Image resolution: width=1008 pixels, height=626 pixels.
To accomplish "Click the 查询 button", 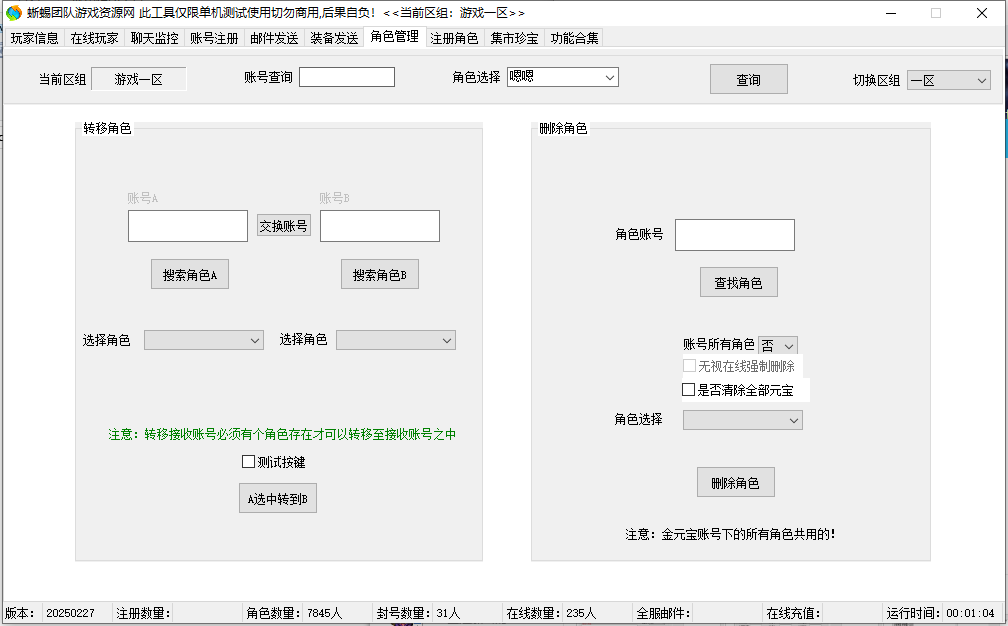I will [748, 80].
